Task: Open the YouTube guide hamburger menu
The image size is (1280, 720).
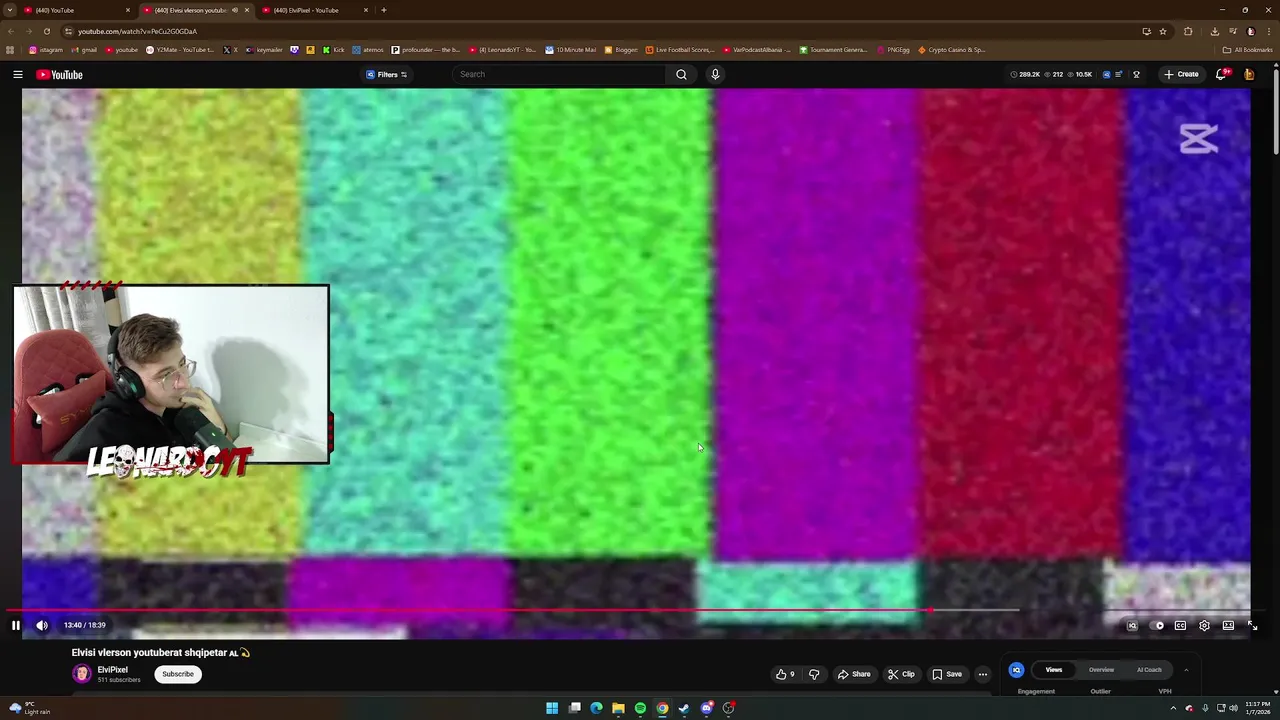Action: (x=18, y=74)
